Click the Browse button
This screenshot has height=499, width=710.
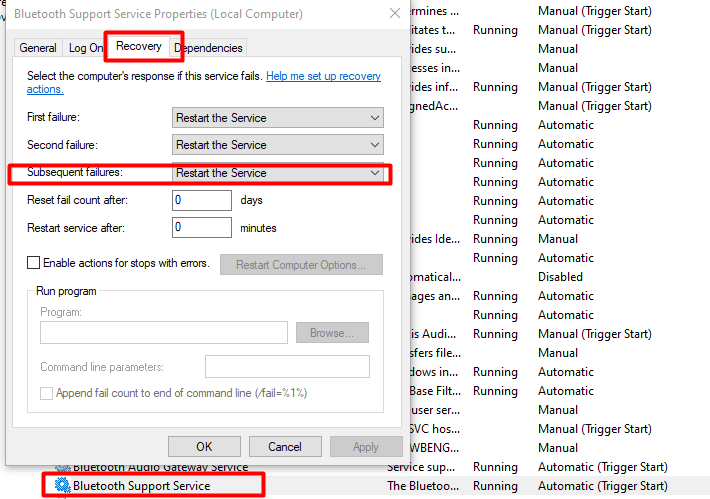pos(332,333)
